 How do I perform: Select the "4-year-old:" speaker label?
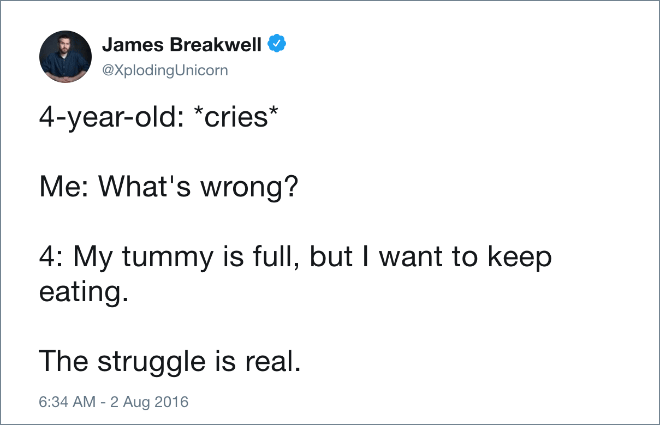112,117
